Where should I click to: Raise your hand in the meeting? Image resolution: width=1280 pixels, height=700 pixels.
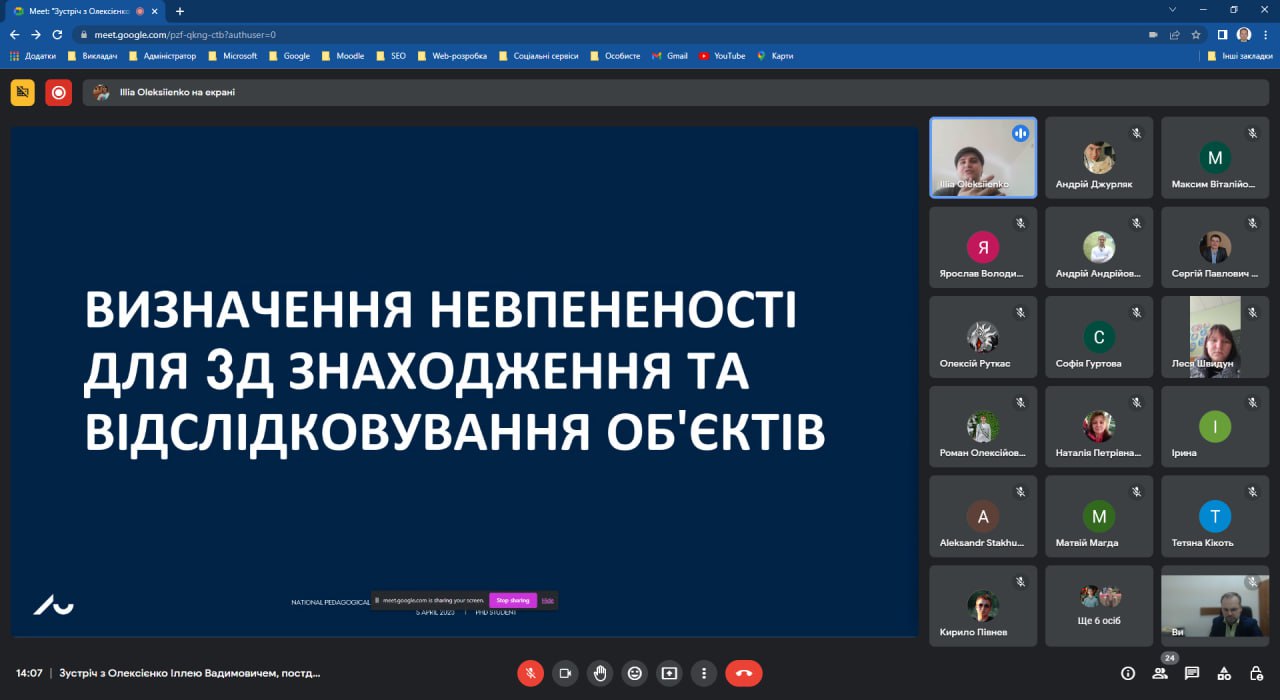600,673
